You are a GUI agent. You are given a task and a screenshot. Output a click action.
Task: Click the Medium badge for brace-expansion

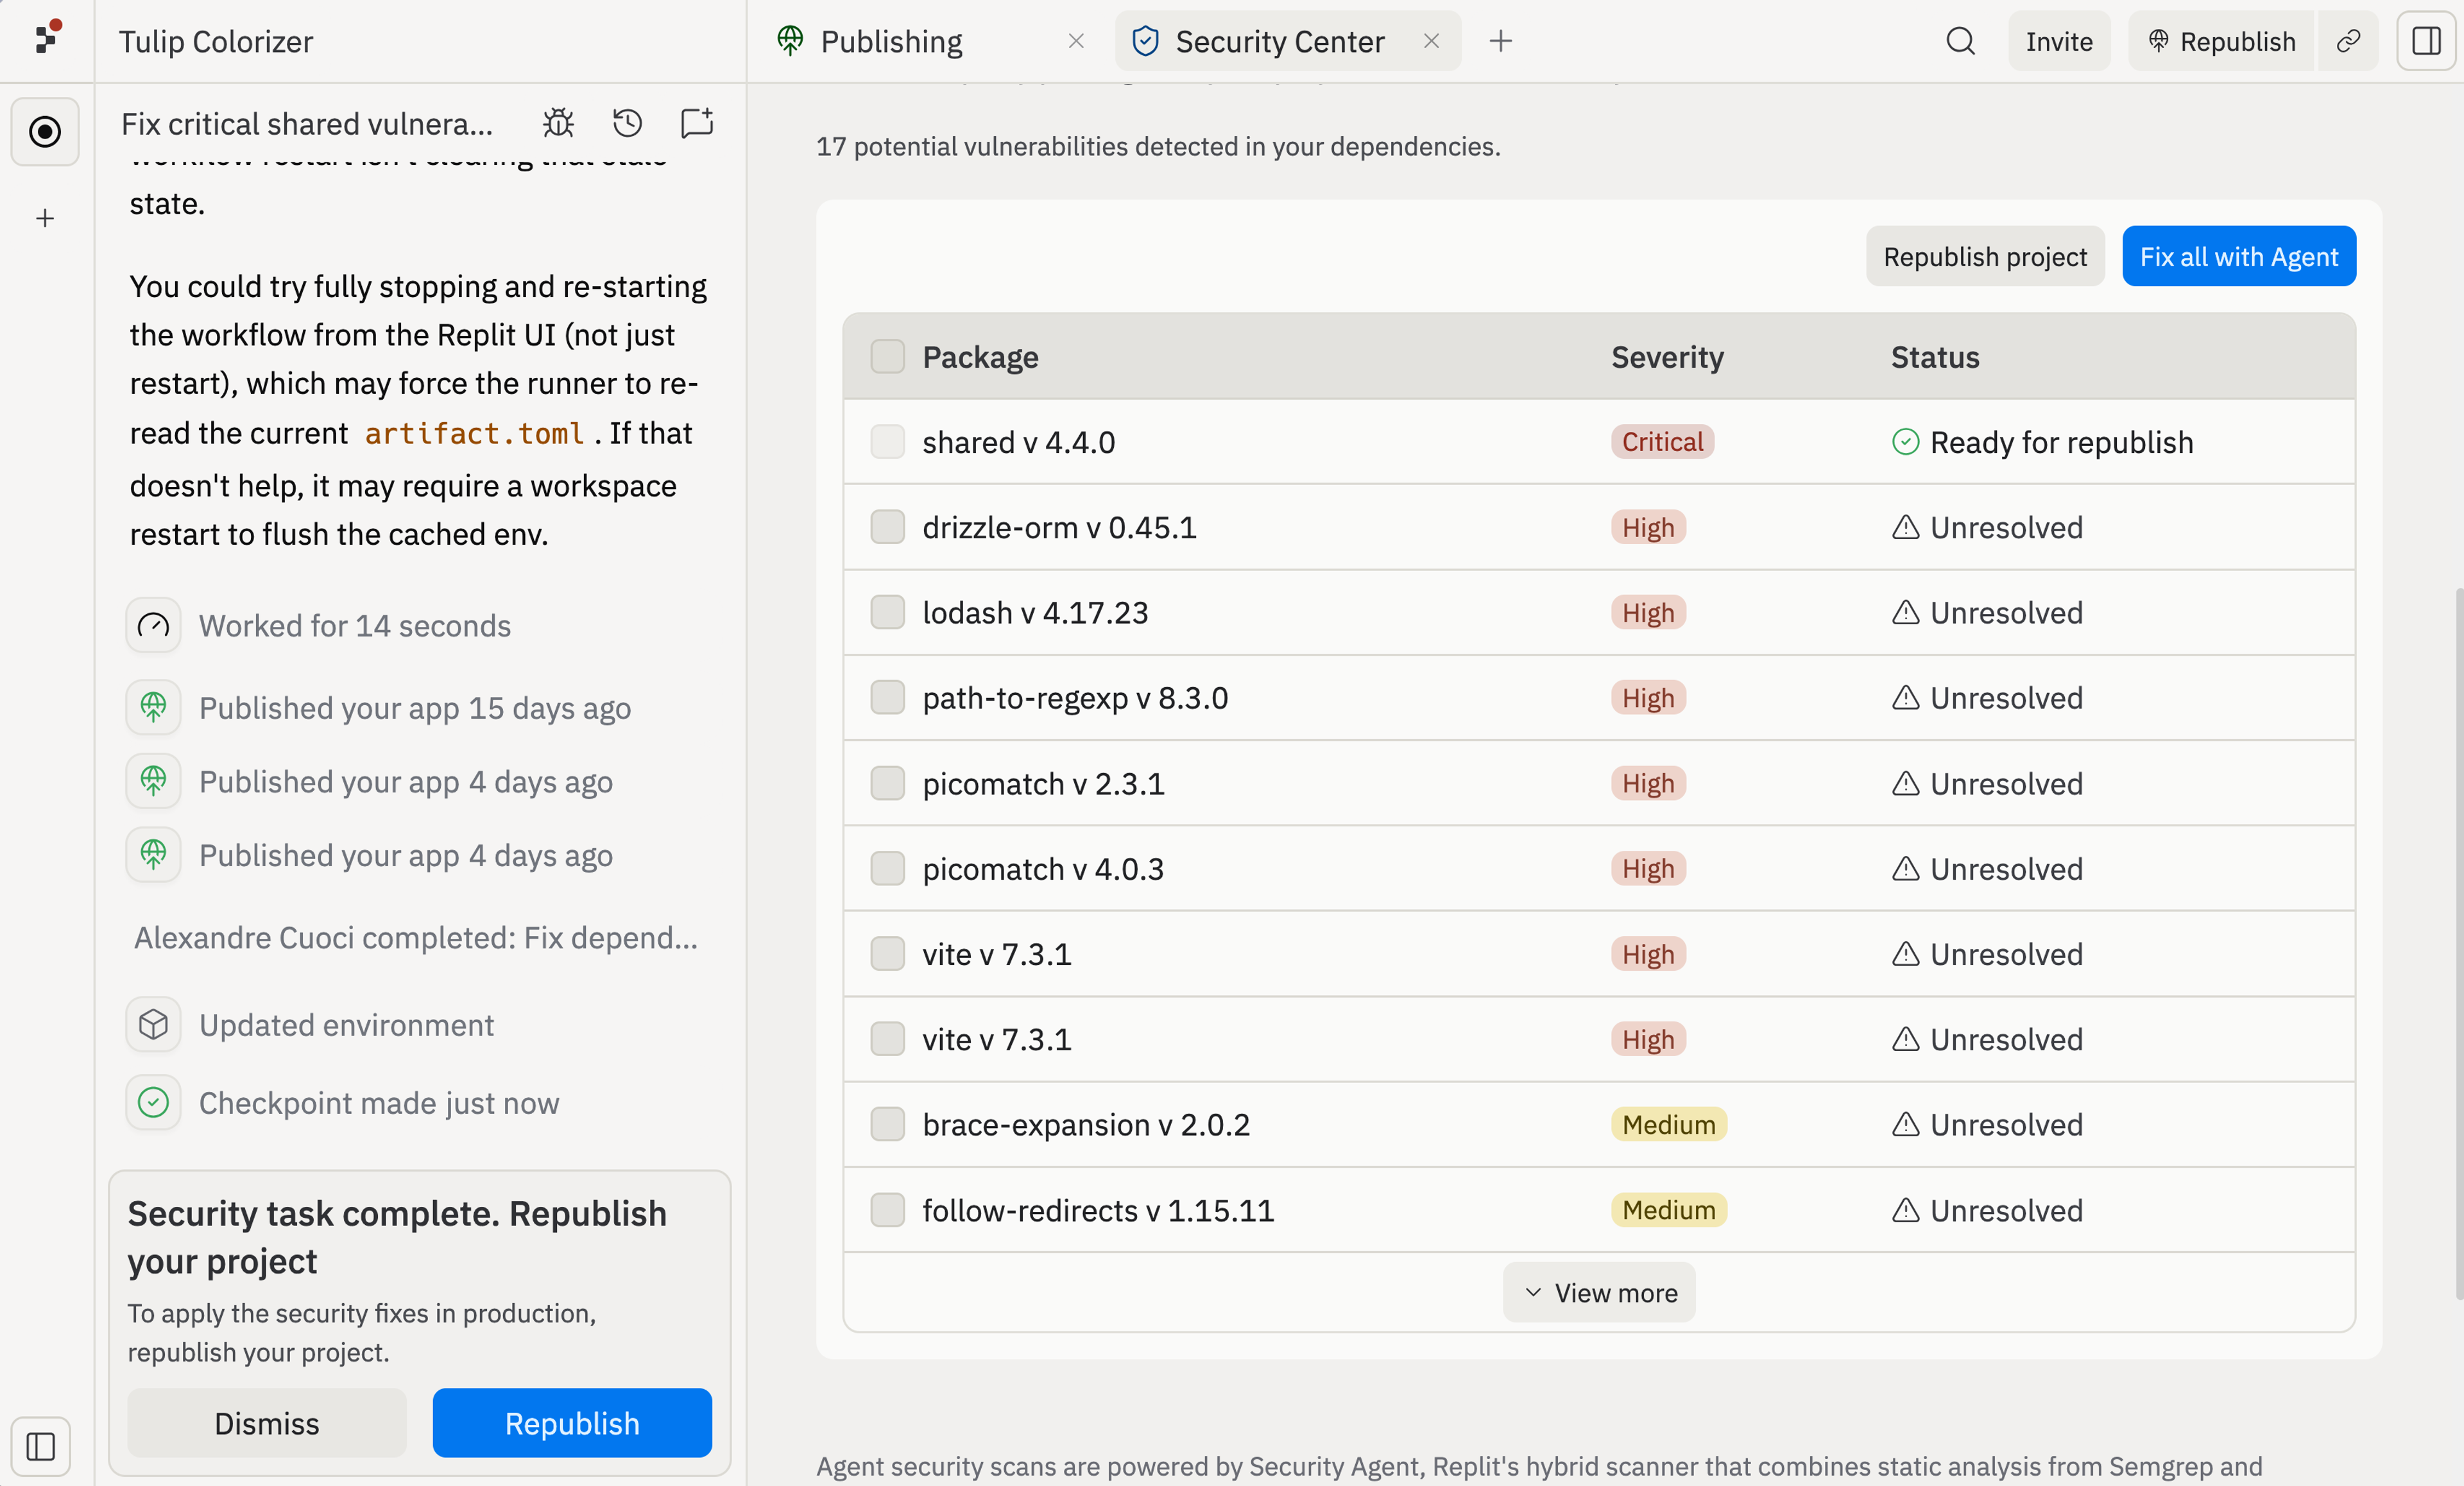tap(1668, 1124)
